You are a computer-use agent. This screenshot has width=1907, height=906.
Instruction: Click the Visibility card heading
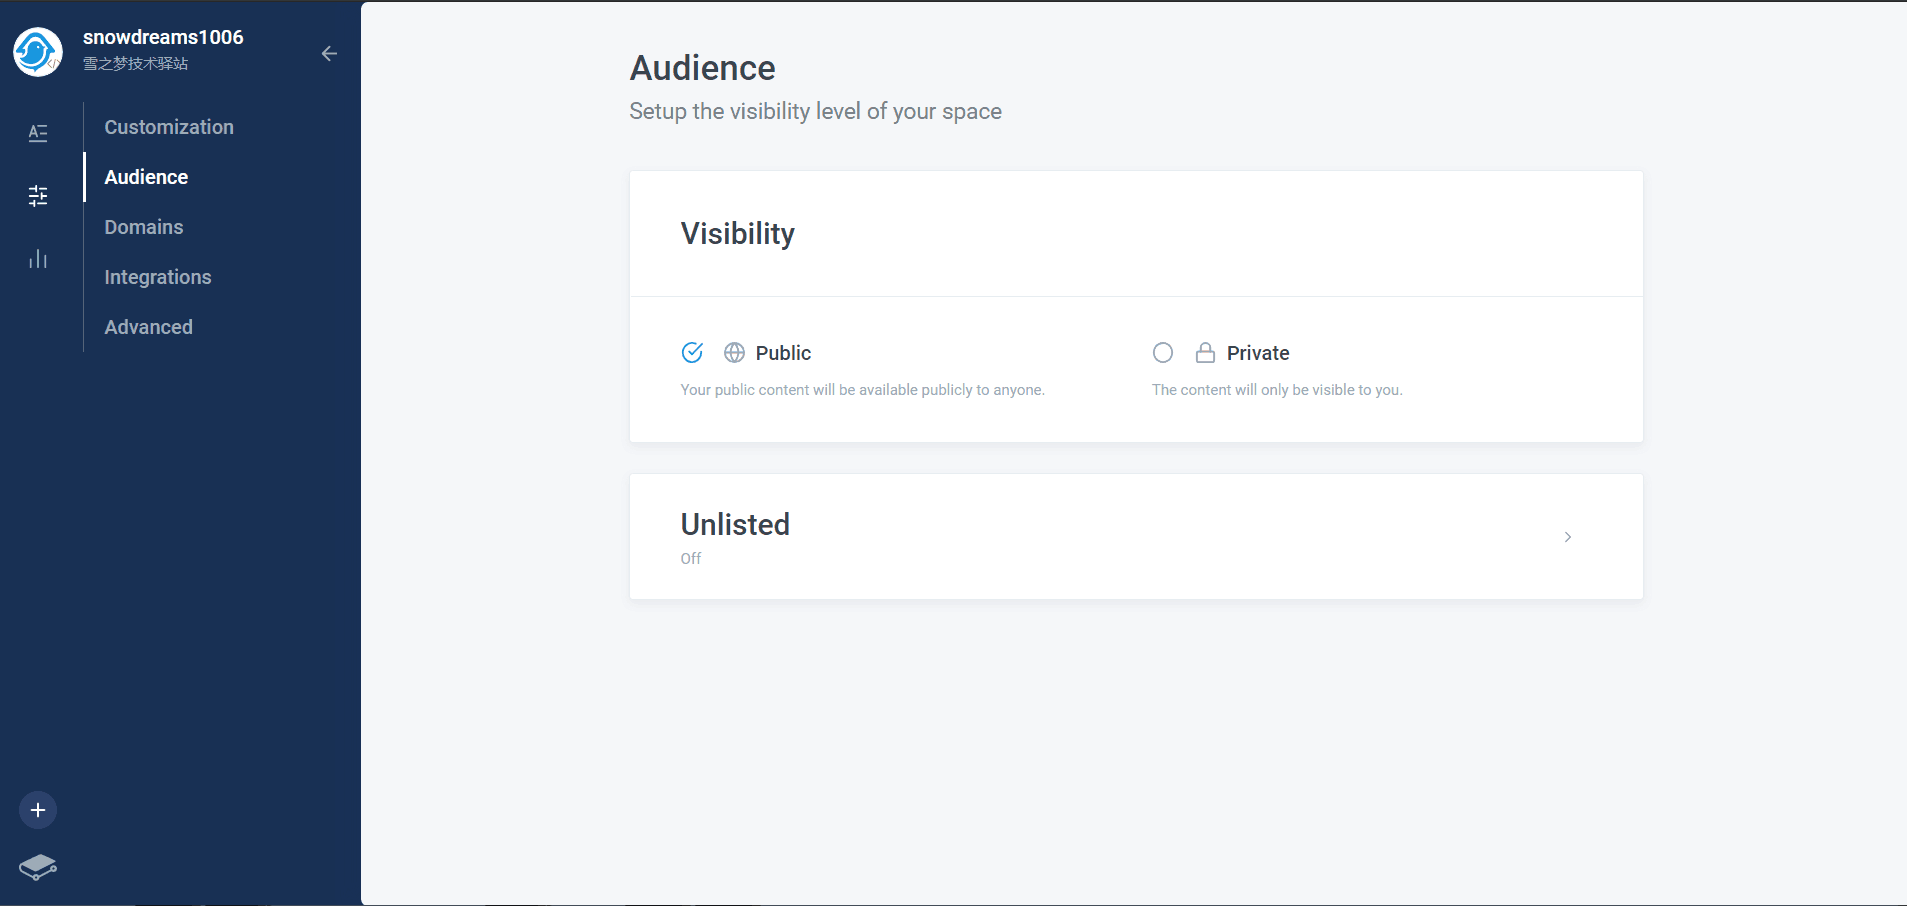[737, 233]
